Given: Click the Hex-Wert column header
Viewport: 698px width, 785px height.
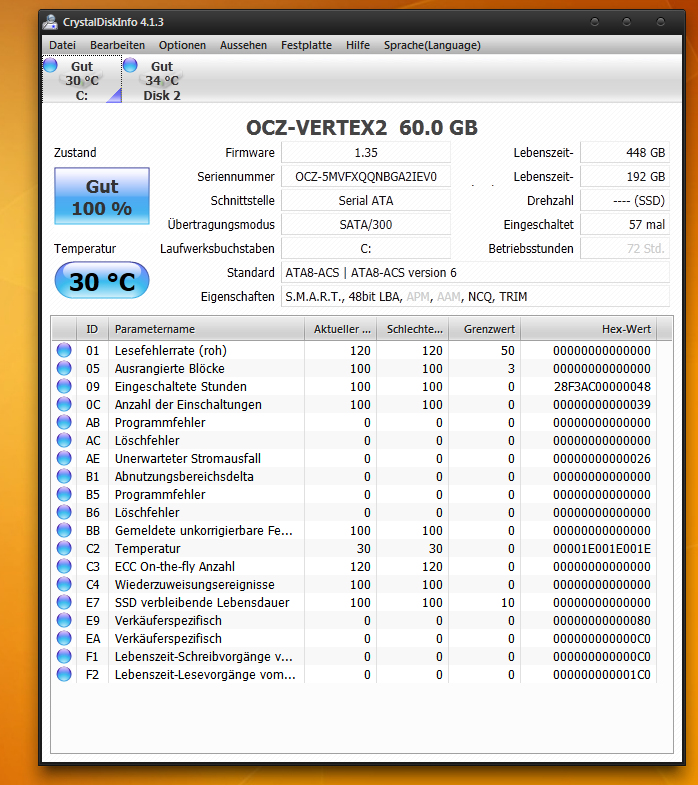Looking at the screenshot, I should pos(589,329).
